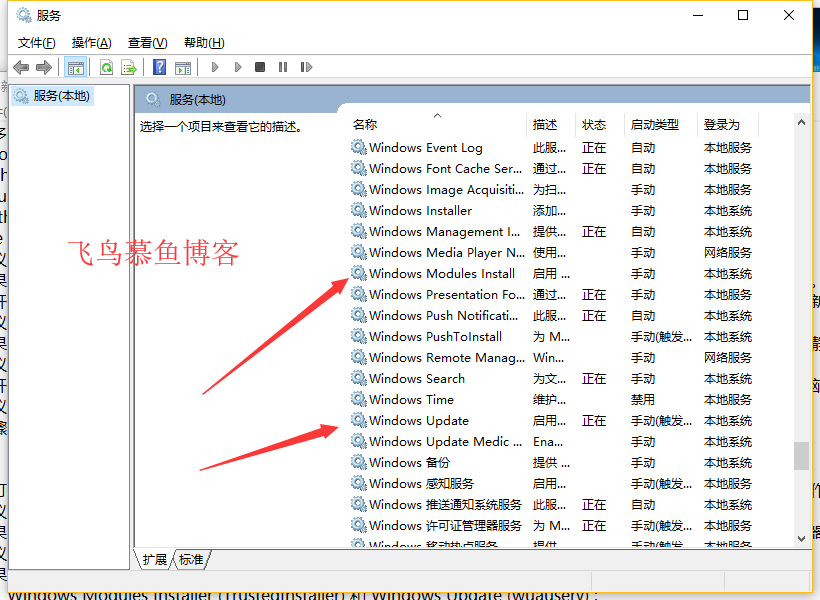Viewport: 820px width, 600px height.
Task: Click the Restart Service toolbar icon
Action: tap(307, 67)
